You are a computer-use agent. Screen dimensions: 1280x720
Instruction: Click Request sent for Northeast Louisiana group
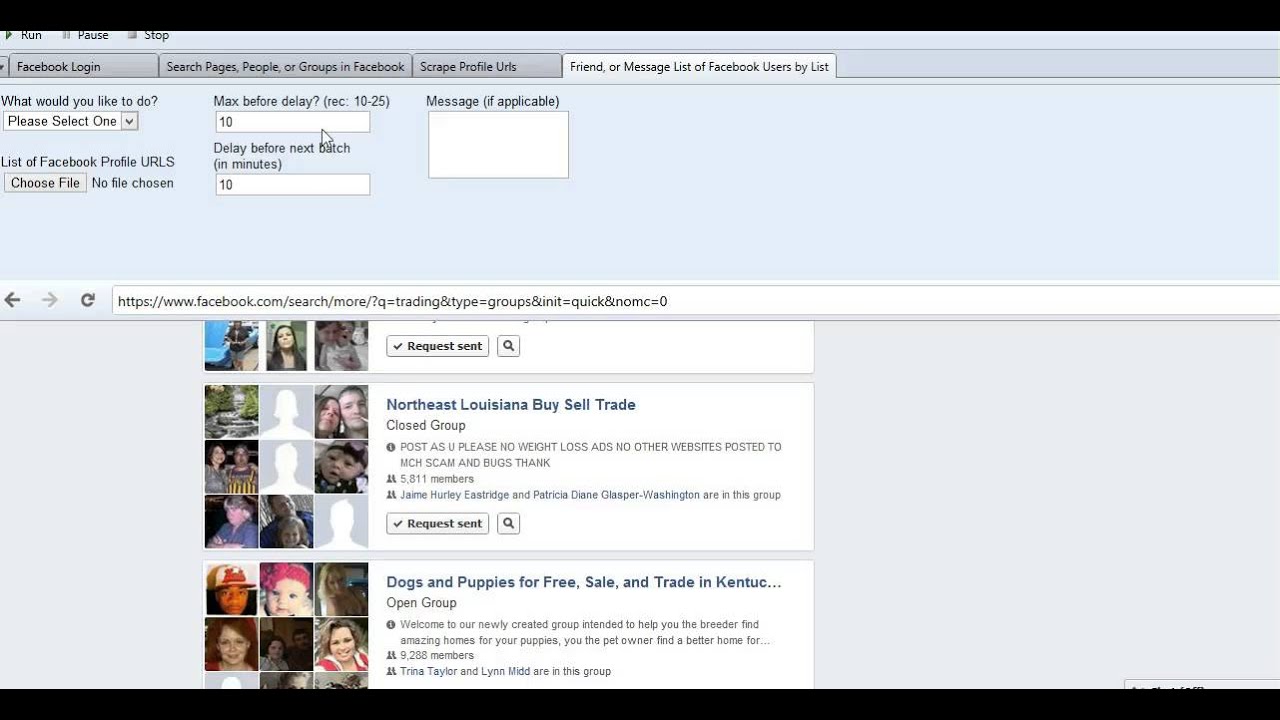coord(438,523)
